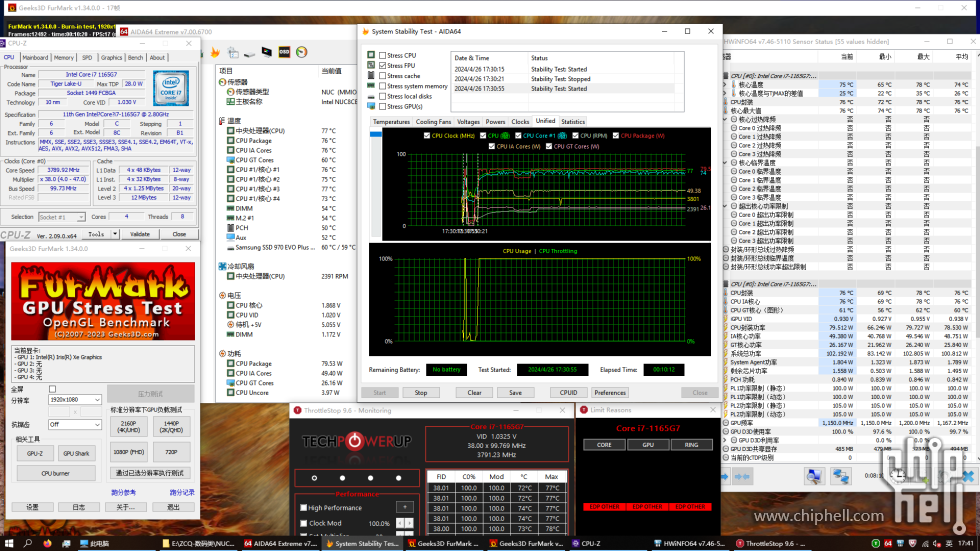Viewport: 980px width, 551px height.
Task: Open the anti-aliasing Off dropdown in FurMark
Action: click(x=74, y=424)
